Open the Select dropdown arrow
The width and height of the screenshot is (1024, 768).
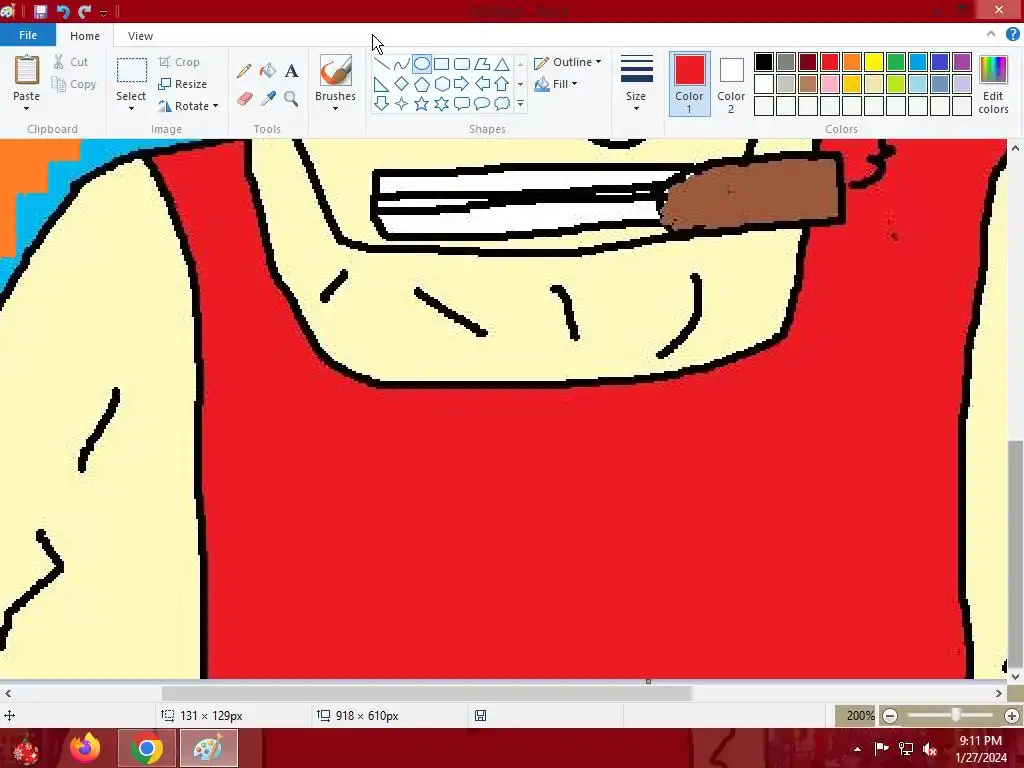131,108
